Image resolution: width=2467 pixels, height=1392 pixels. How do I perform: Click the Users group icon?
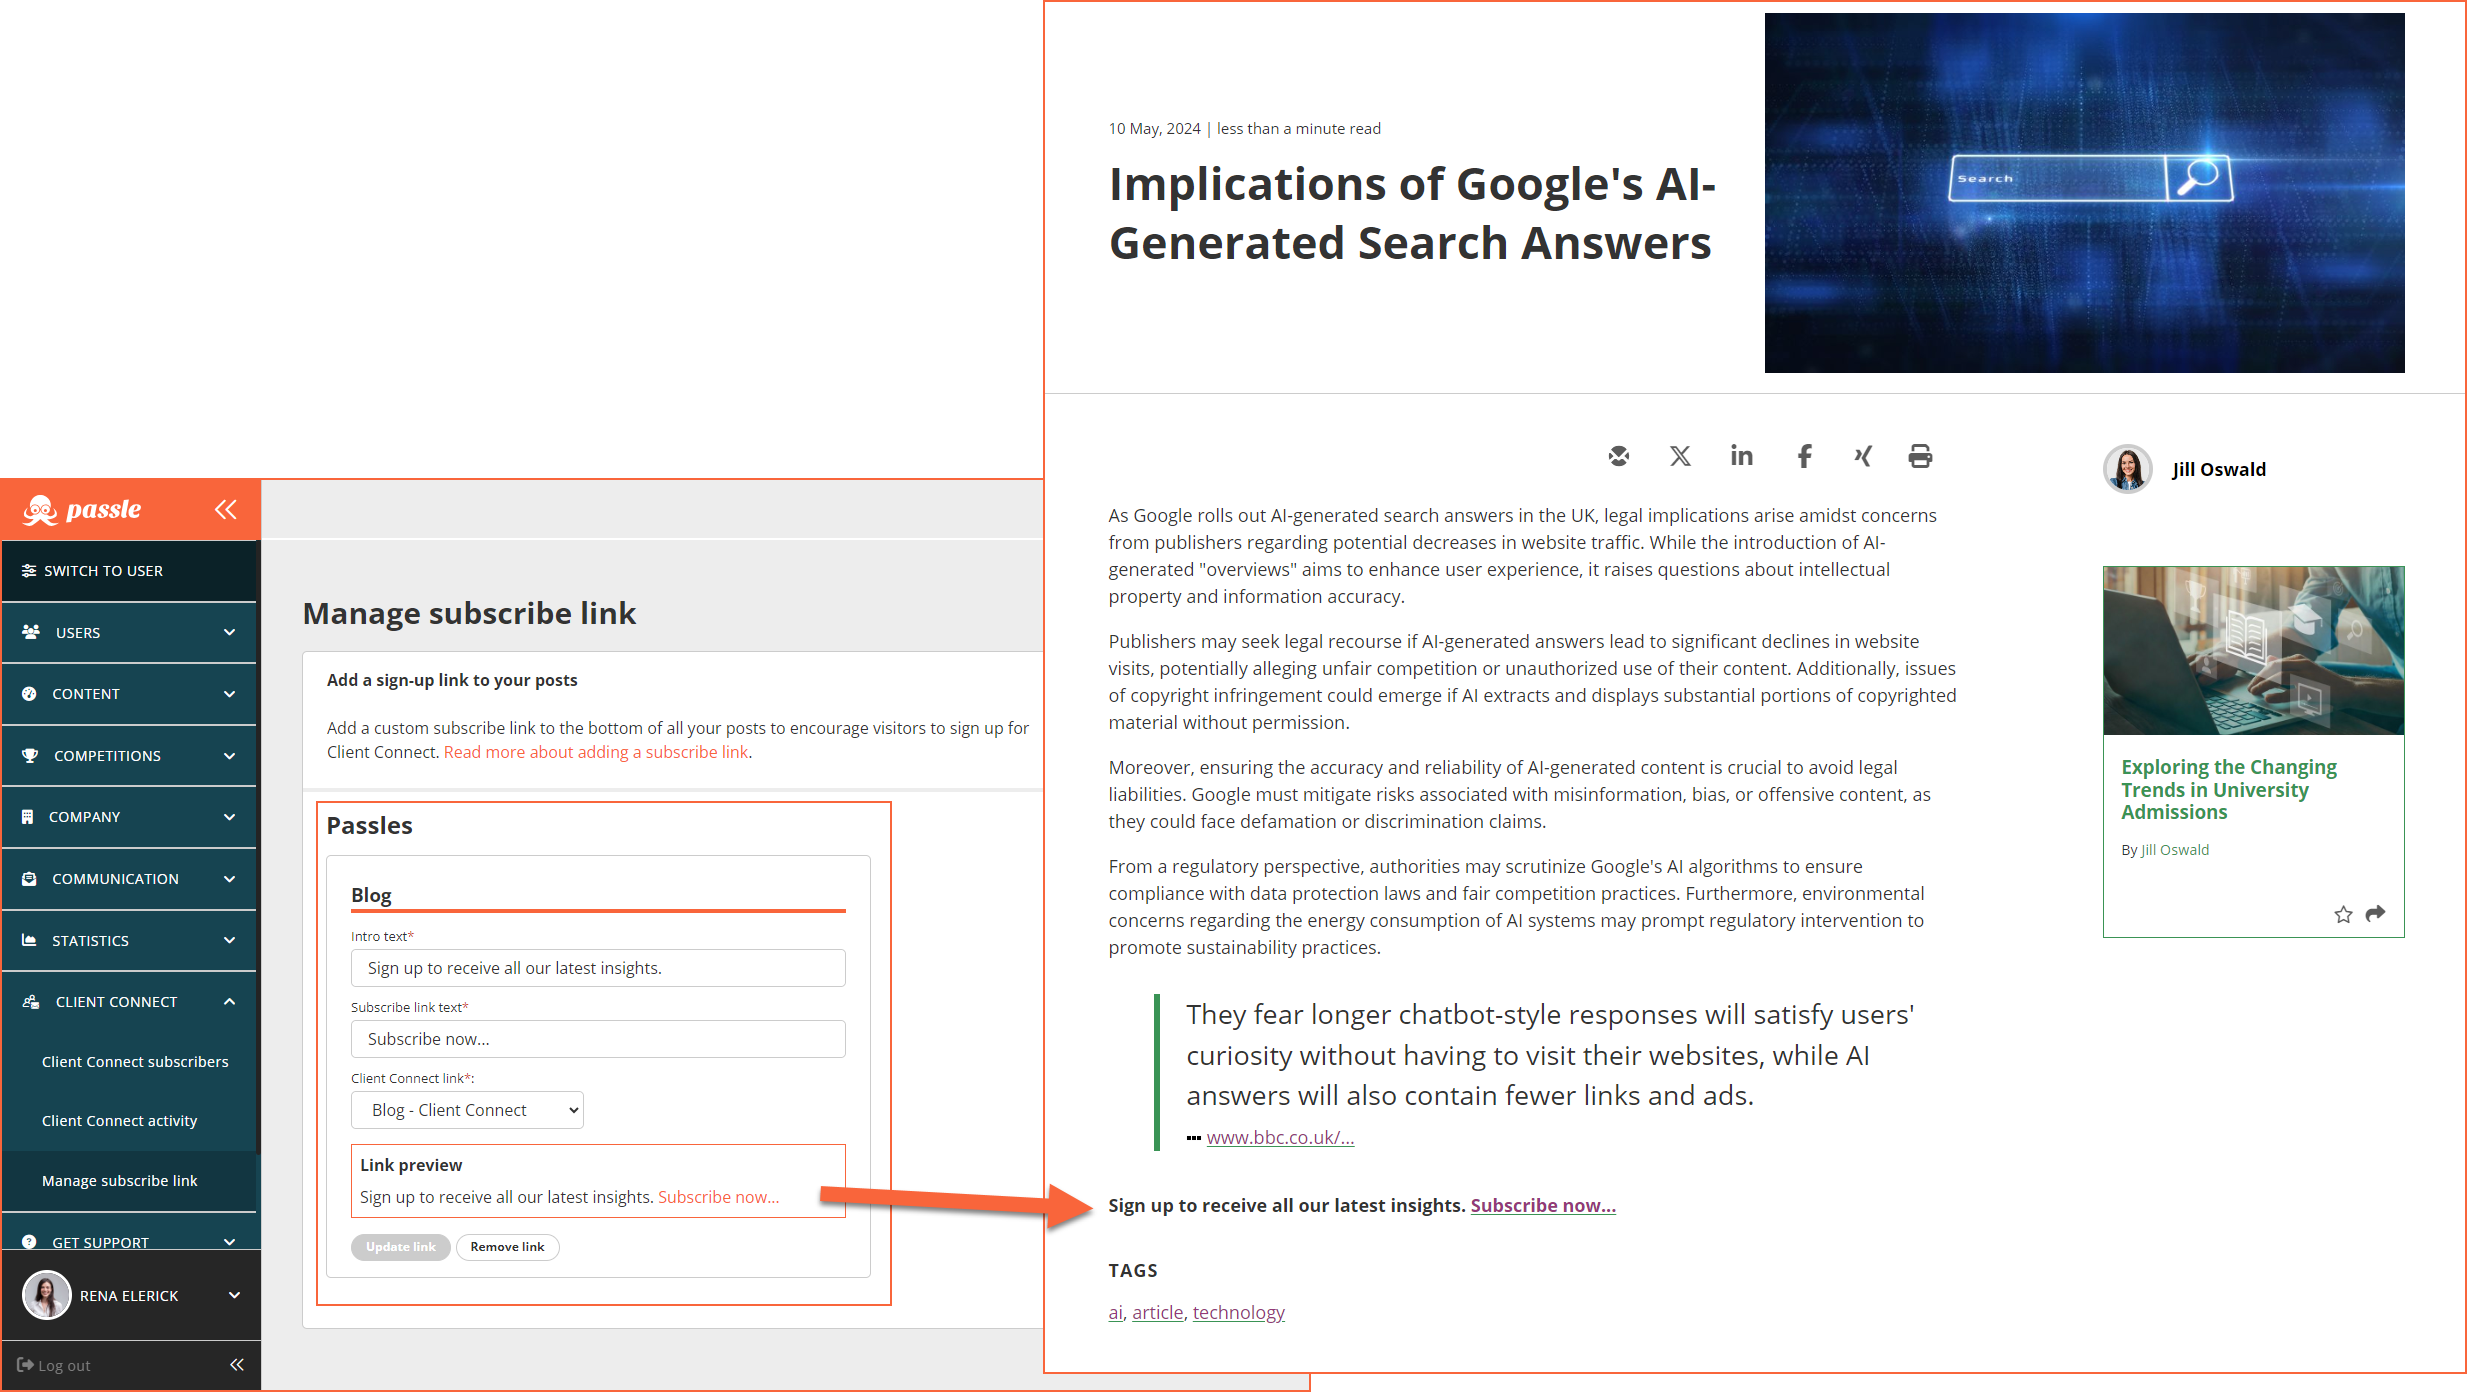[x=31, y=632]
